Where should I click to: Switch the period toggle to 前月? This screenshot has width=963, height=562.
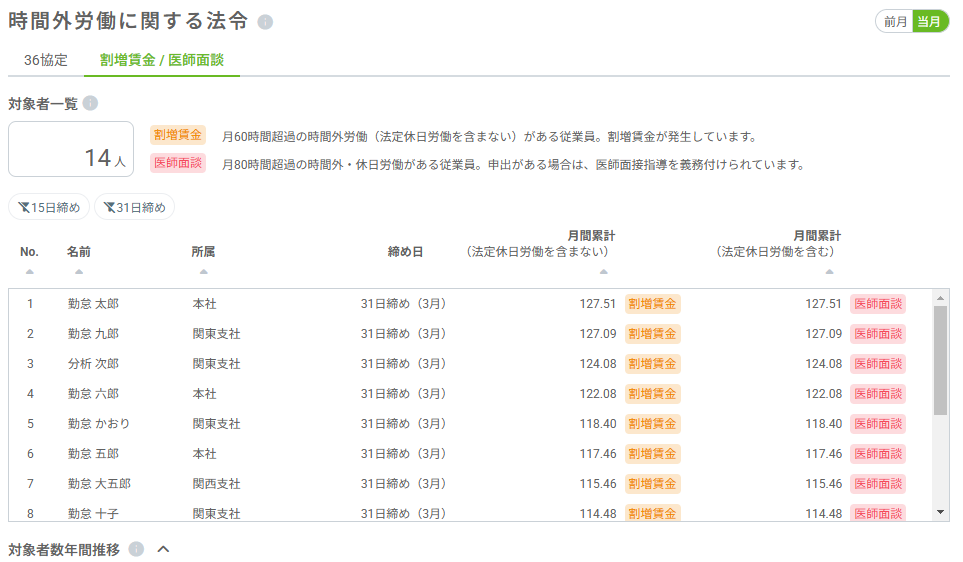pos(894,22)
